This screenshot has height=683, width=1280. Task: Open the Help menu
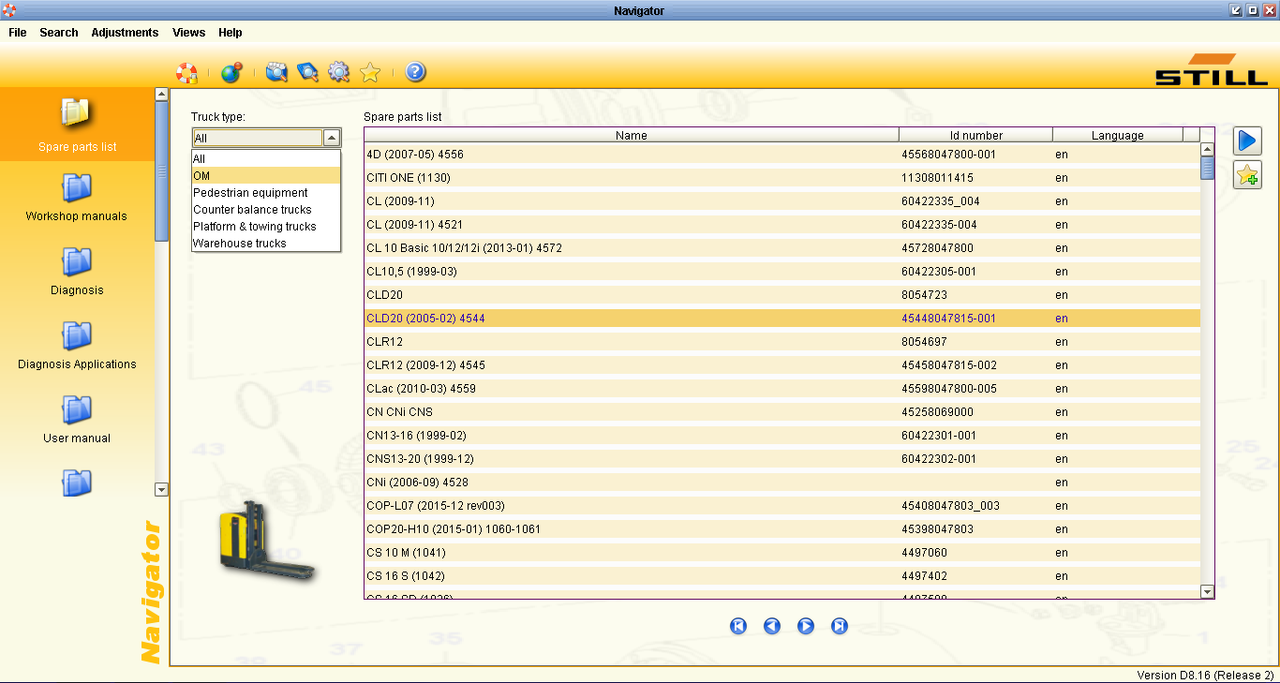[231, 33]
